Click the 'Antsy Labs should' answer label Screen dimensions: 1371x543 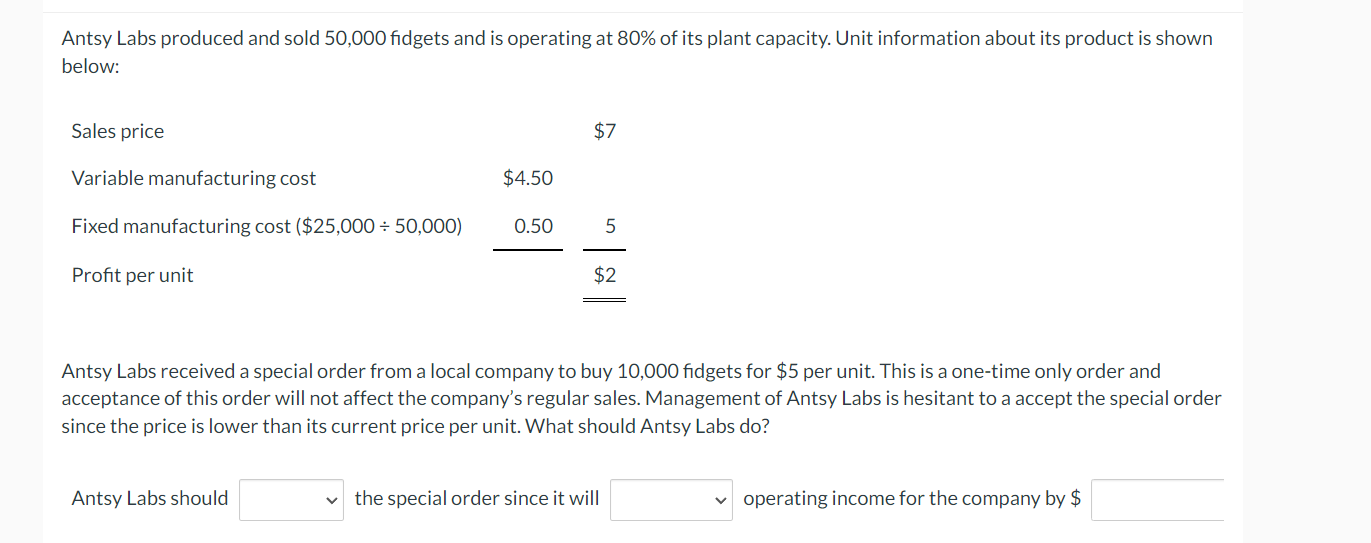click(150, 498)
